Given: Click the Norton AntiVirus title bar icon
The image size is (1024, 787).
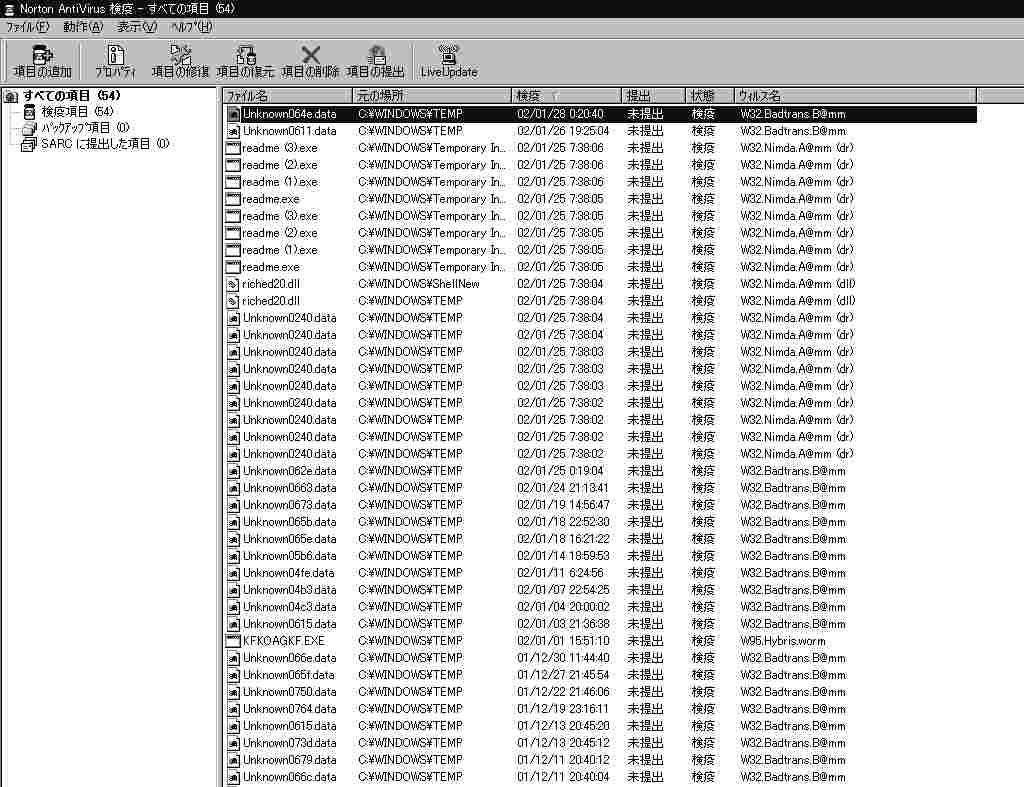Looking at the screenshot, I should [x=9, y=9].
